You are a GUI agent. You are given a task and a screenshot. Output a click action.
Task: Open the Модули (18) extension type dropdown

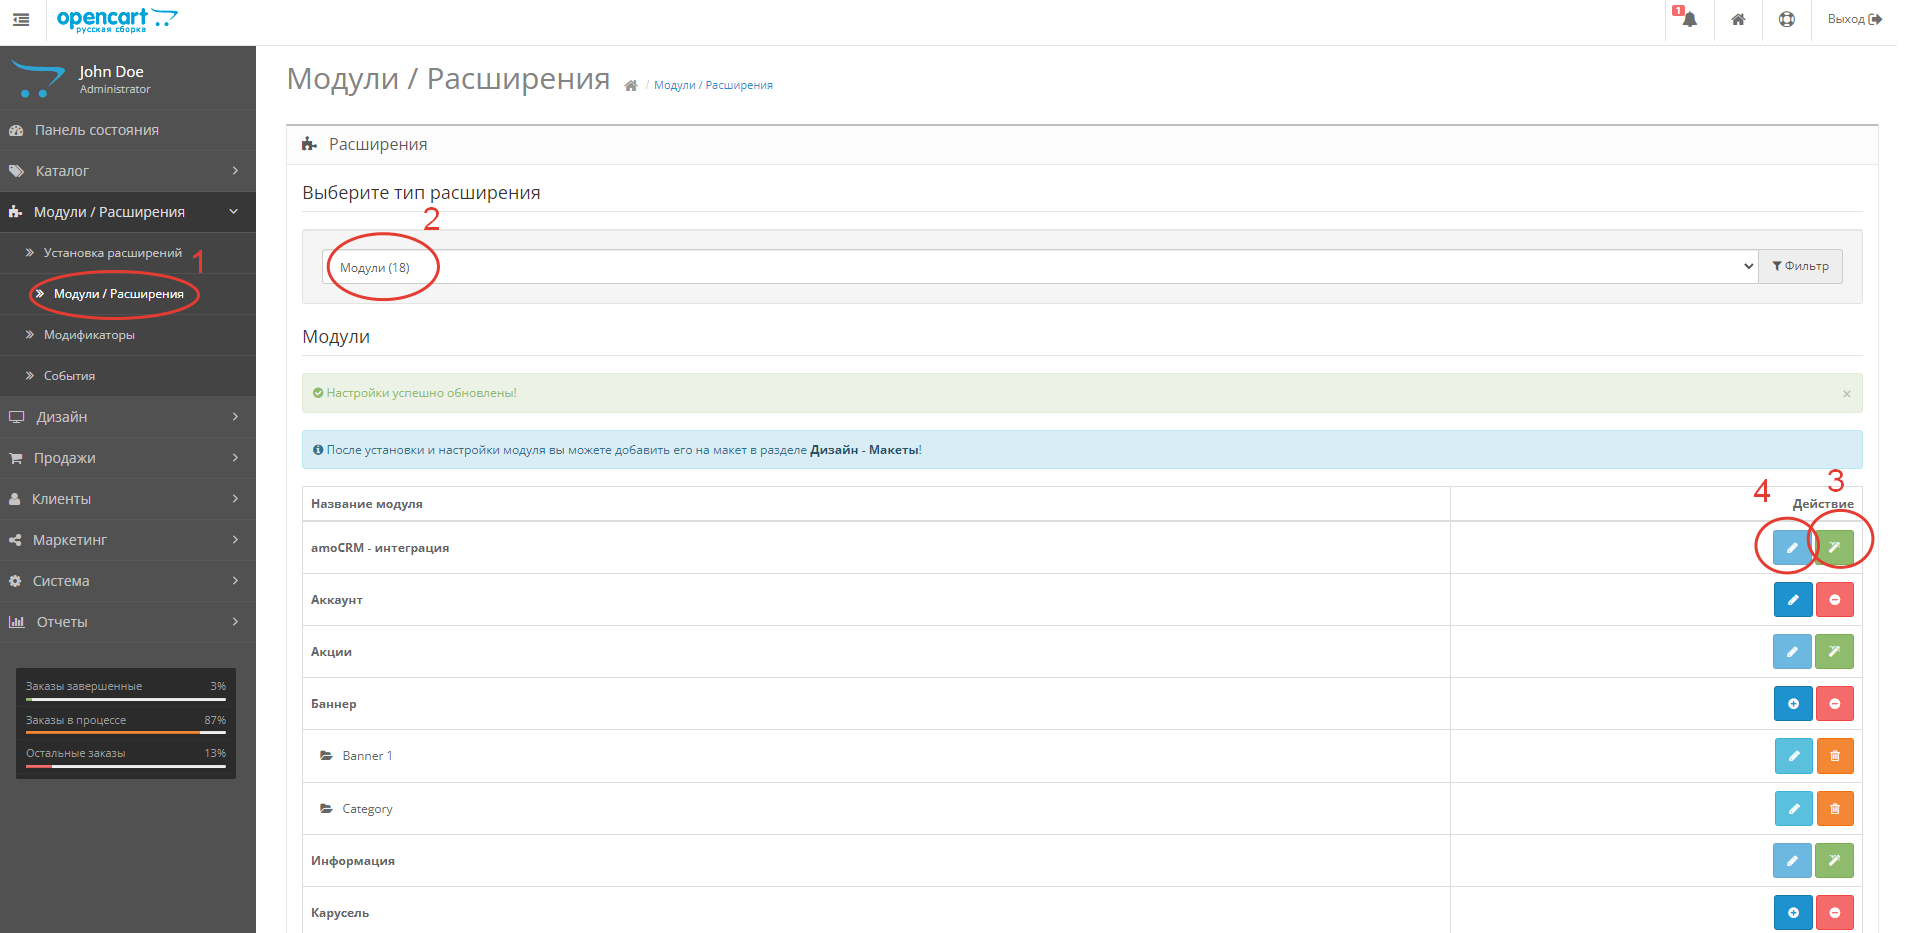[x=1038, y=266]
